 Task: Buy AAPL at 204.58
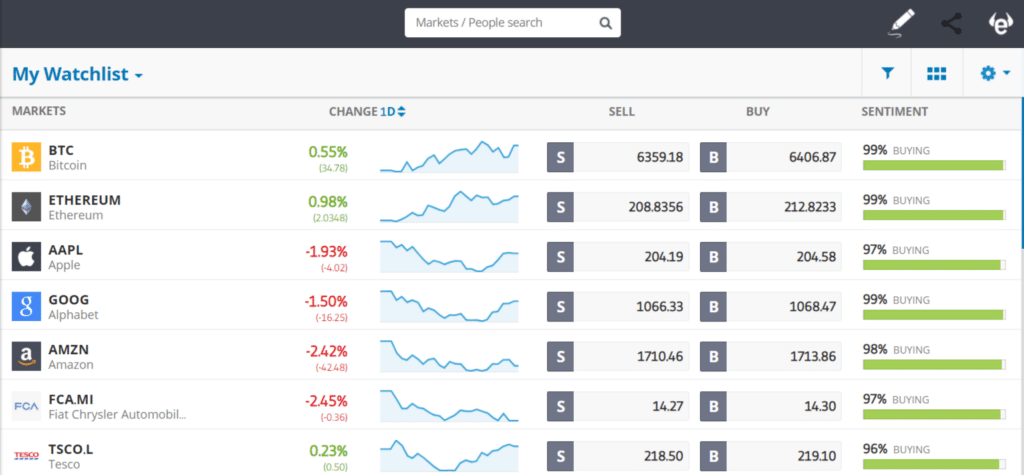pyautogui.click(x=771, y=257)
